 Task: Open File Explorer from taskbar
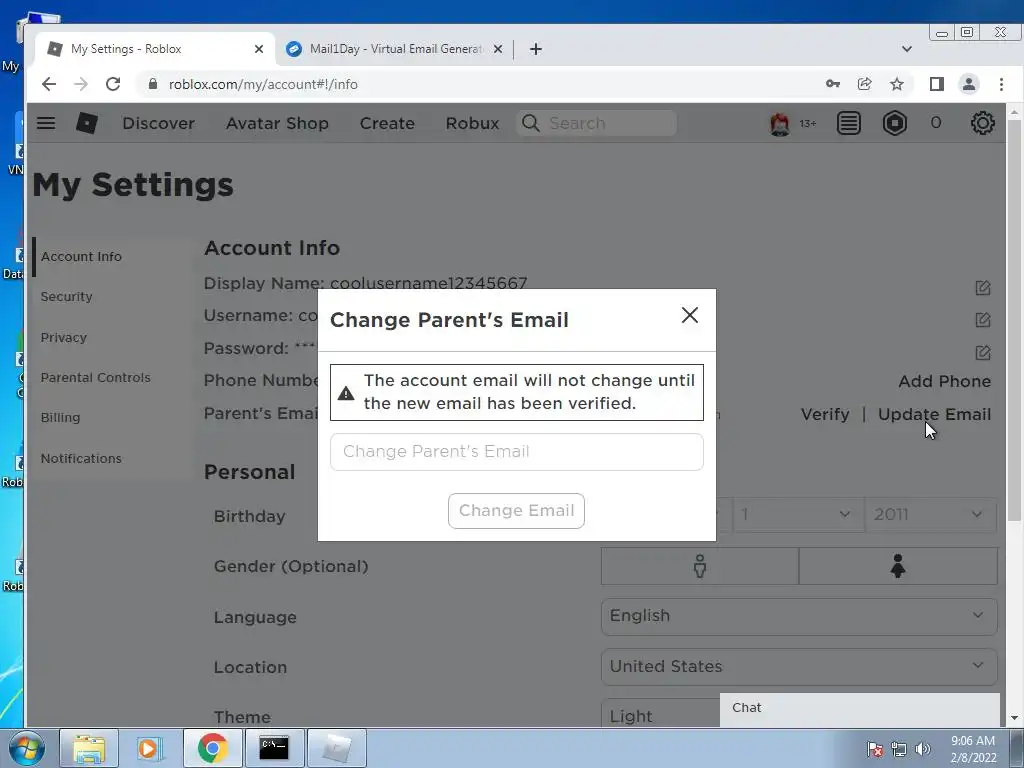(89, 748)
